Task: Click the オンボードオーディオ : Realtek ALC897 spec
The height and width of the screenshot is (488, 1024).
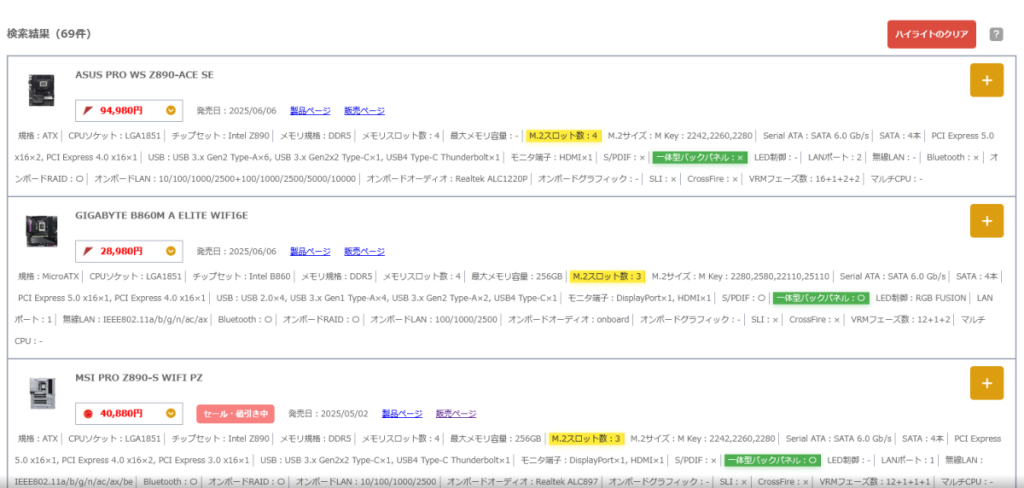Action: point(522,481)
